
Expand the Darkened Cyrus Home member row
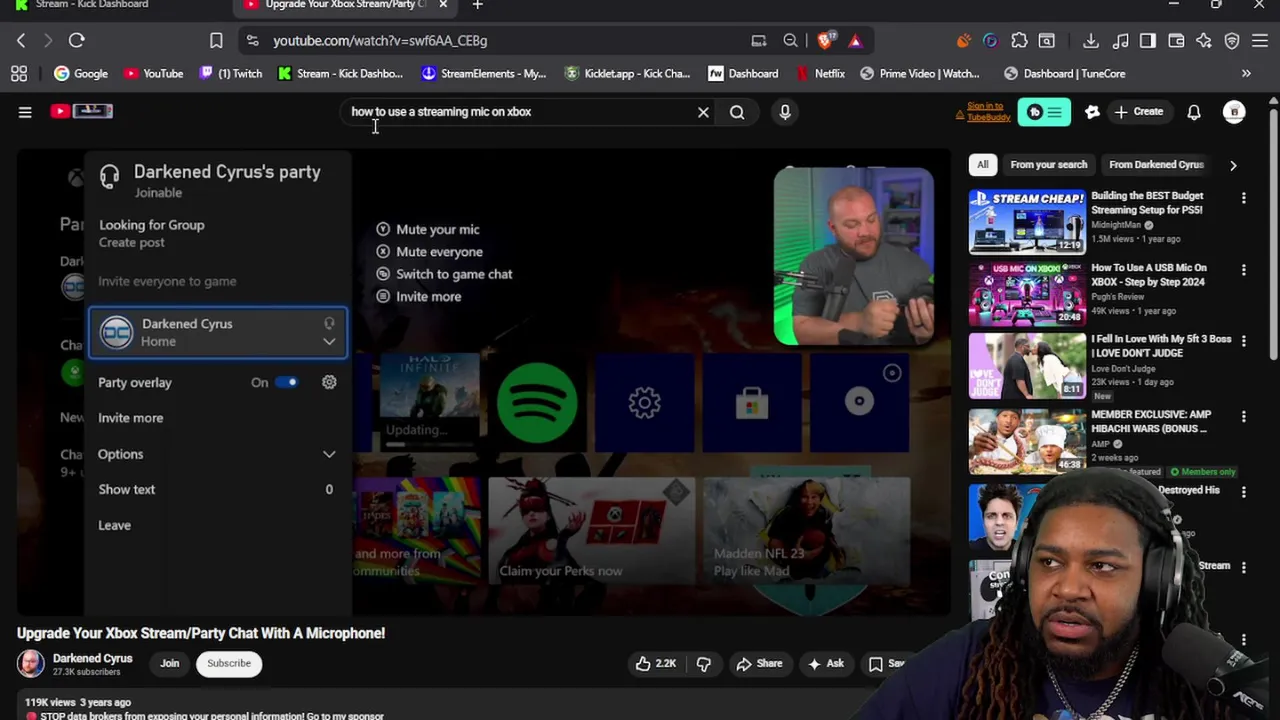pos(218,333)
